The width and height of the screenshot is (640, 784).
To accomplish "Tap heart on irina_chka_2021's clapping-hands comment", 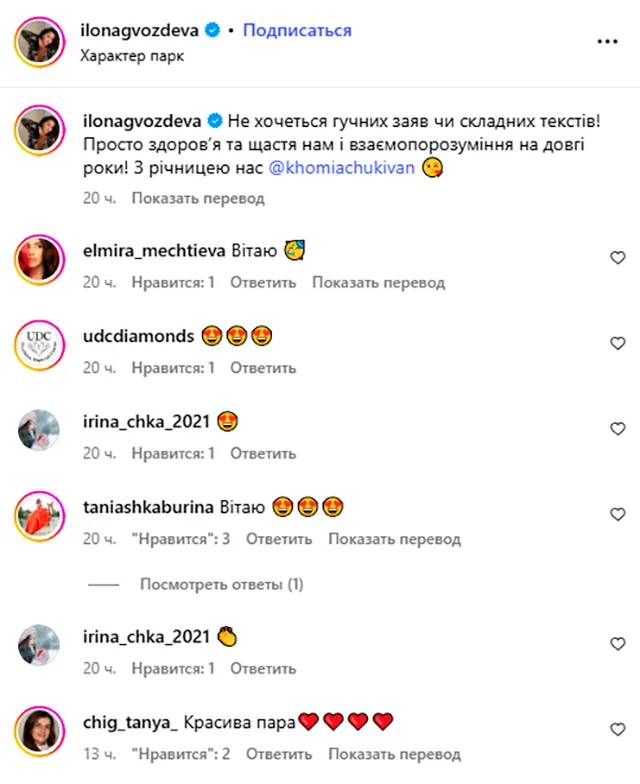I will coord(618,644).
